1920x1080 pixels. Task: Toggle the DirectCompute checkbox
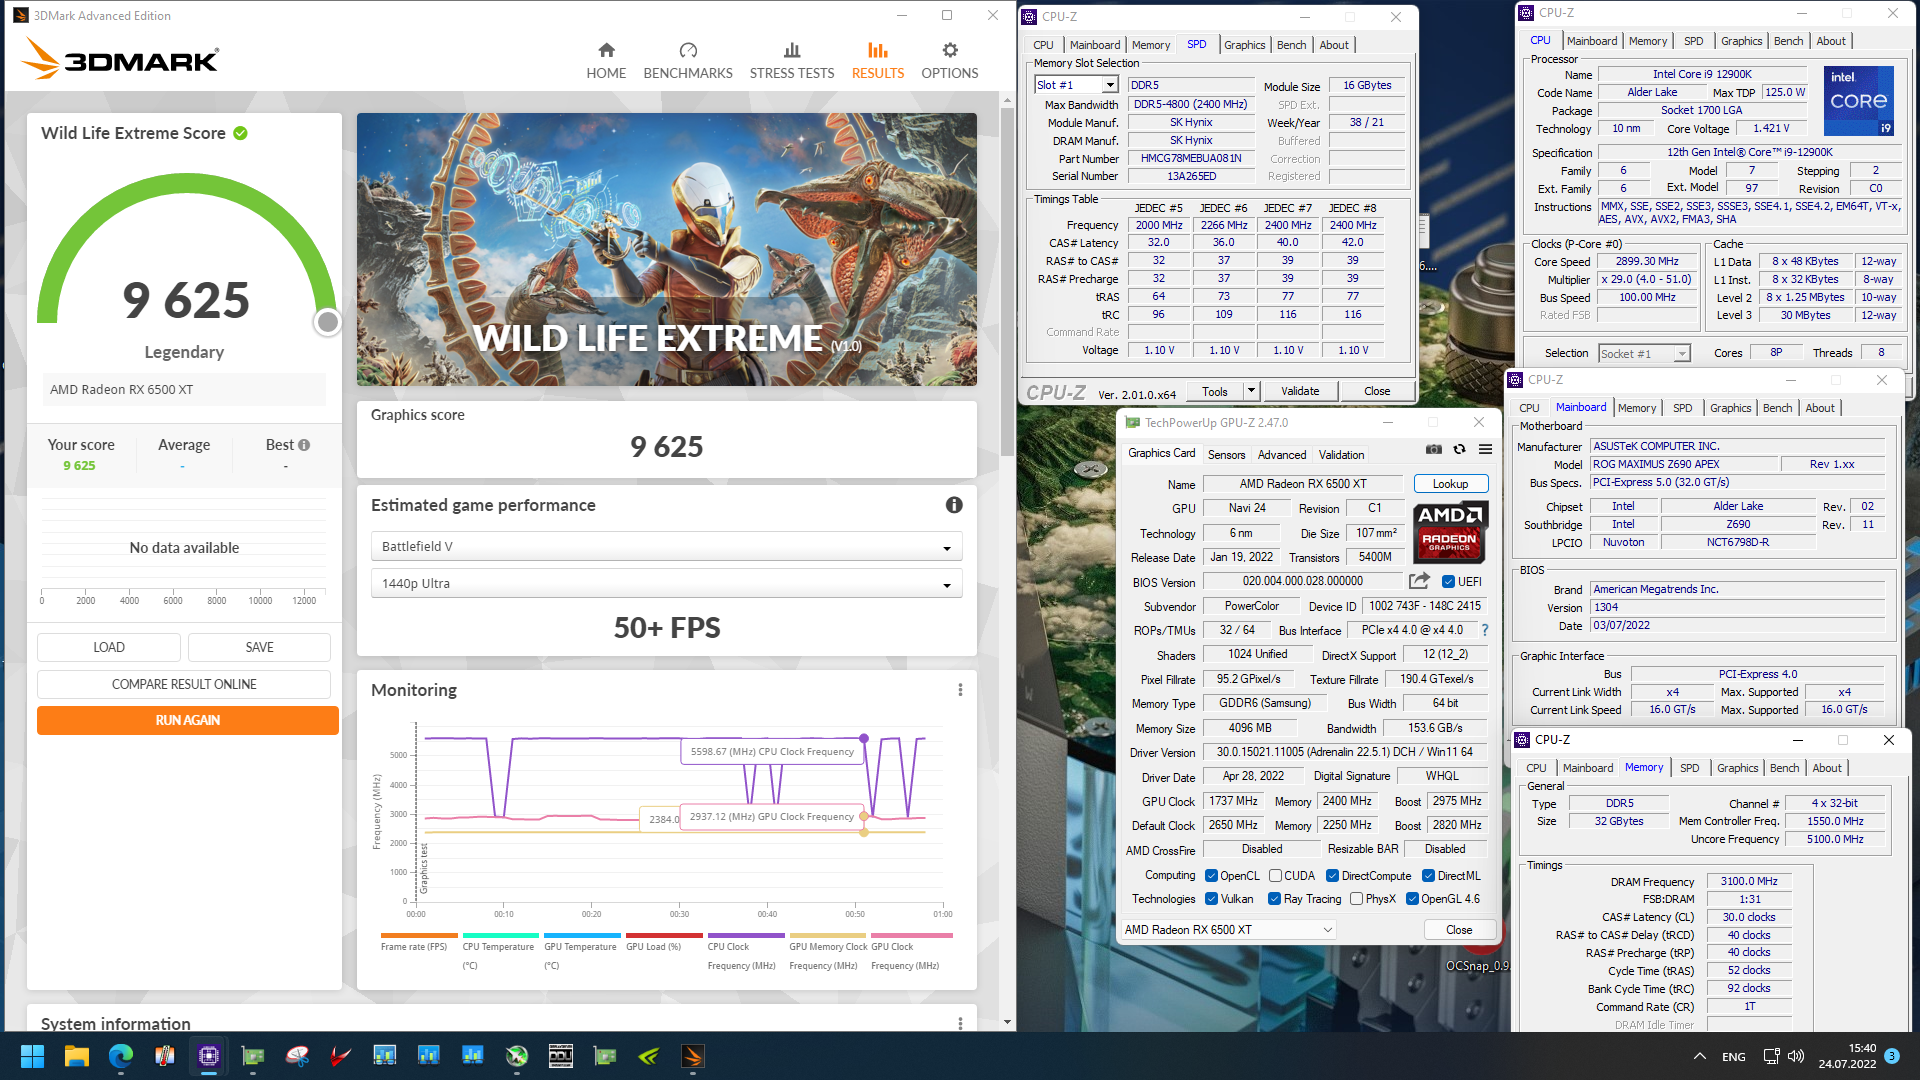[1332, 875]
